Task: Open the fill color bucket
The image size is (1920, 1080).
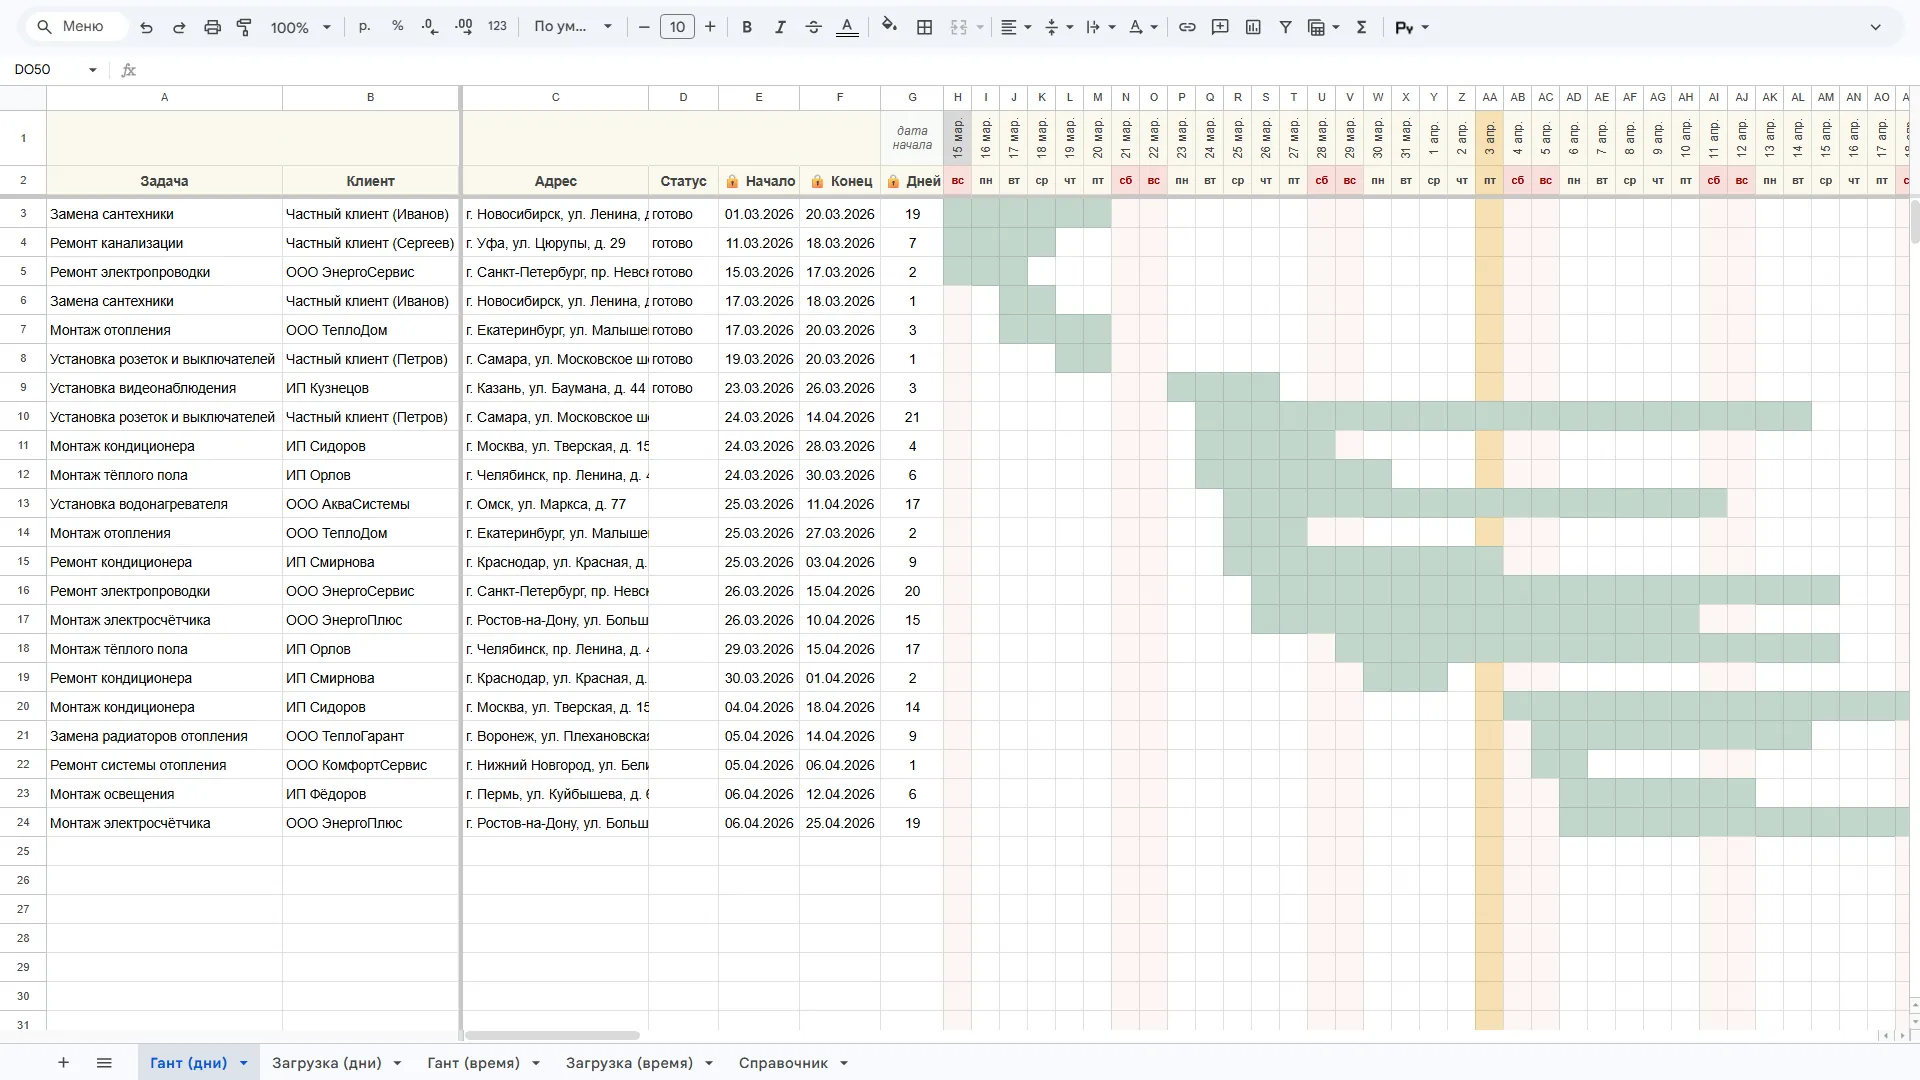Action: pyautogui.click(x=889, y=27)
